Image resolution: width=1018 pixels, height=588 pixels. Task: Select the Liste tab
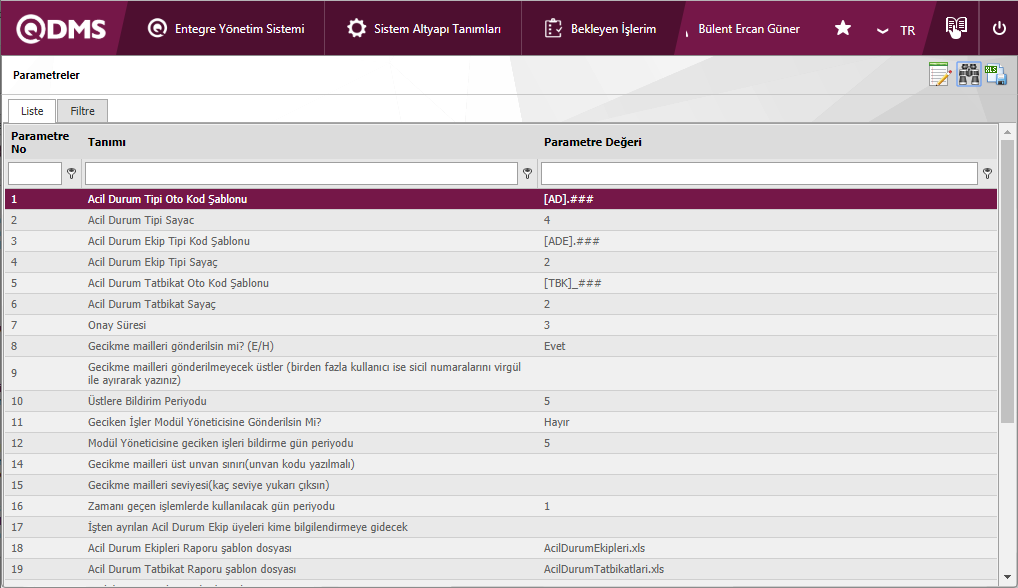(x=32, y=111)
